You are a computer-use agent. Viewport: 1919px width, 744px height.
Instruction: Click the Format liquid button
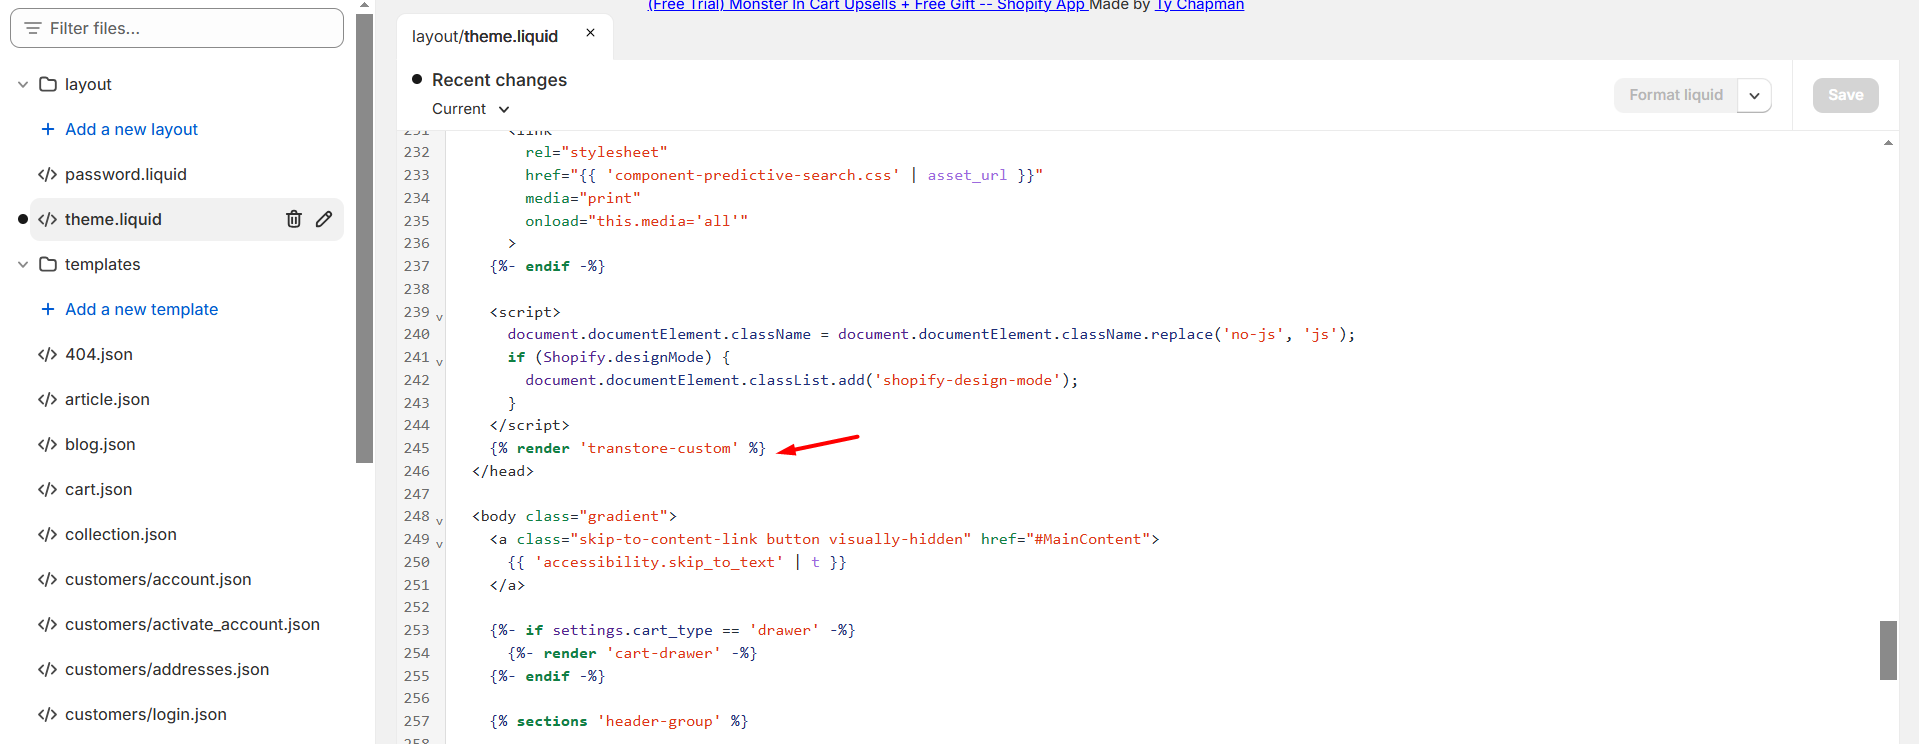point(1676,95)
